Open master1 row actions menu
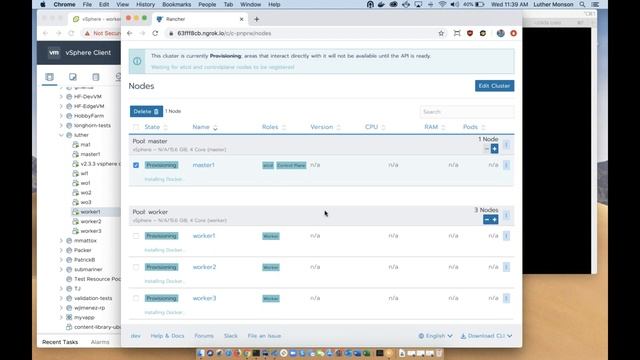 506,165
